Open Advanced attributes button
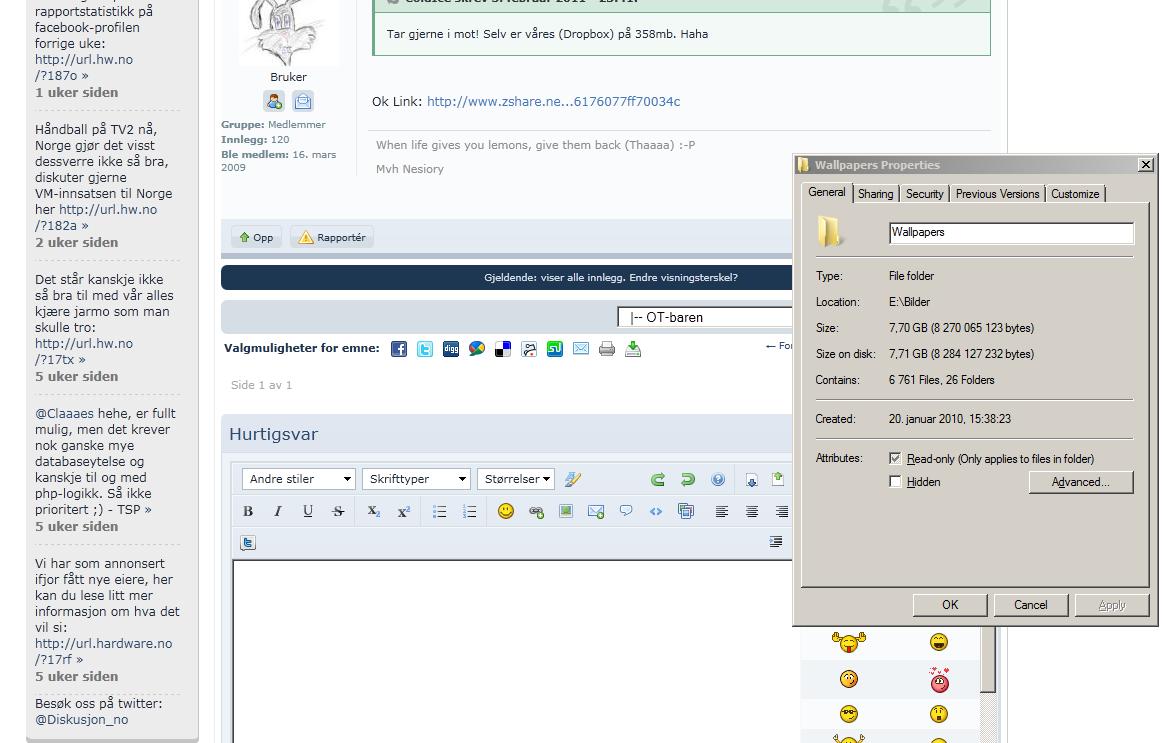 (x=1081, y=482)
